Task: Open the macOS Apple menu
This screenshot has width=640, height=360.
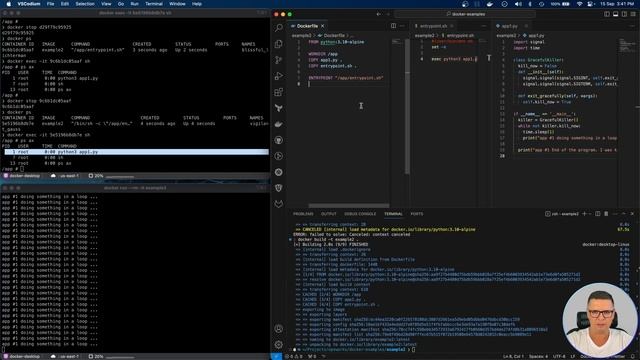Action: tap(8, 4)
